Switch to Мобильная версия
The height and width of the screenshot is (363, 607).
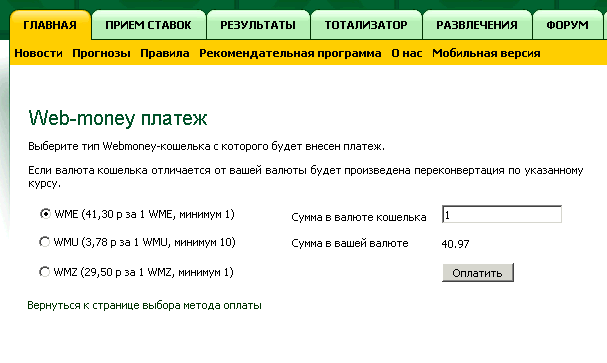tap(486, 53)
